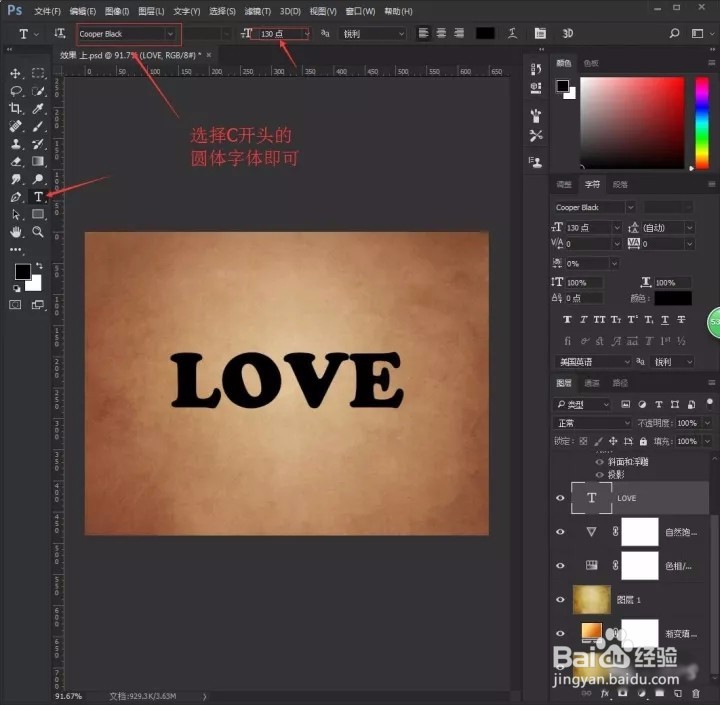Open the Cooper Black font dropdown in options bar
The width and height of the screenshot is (720, 705).
point(170,34)
